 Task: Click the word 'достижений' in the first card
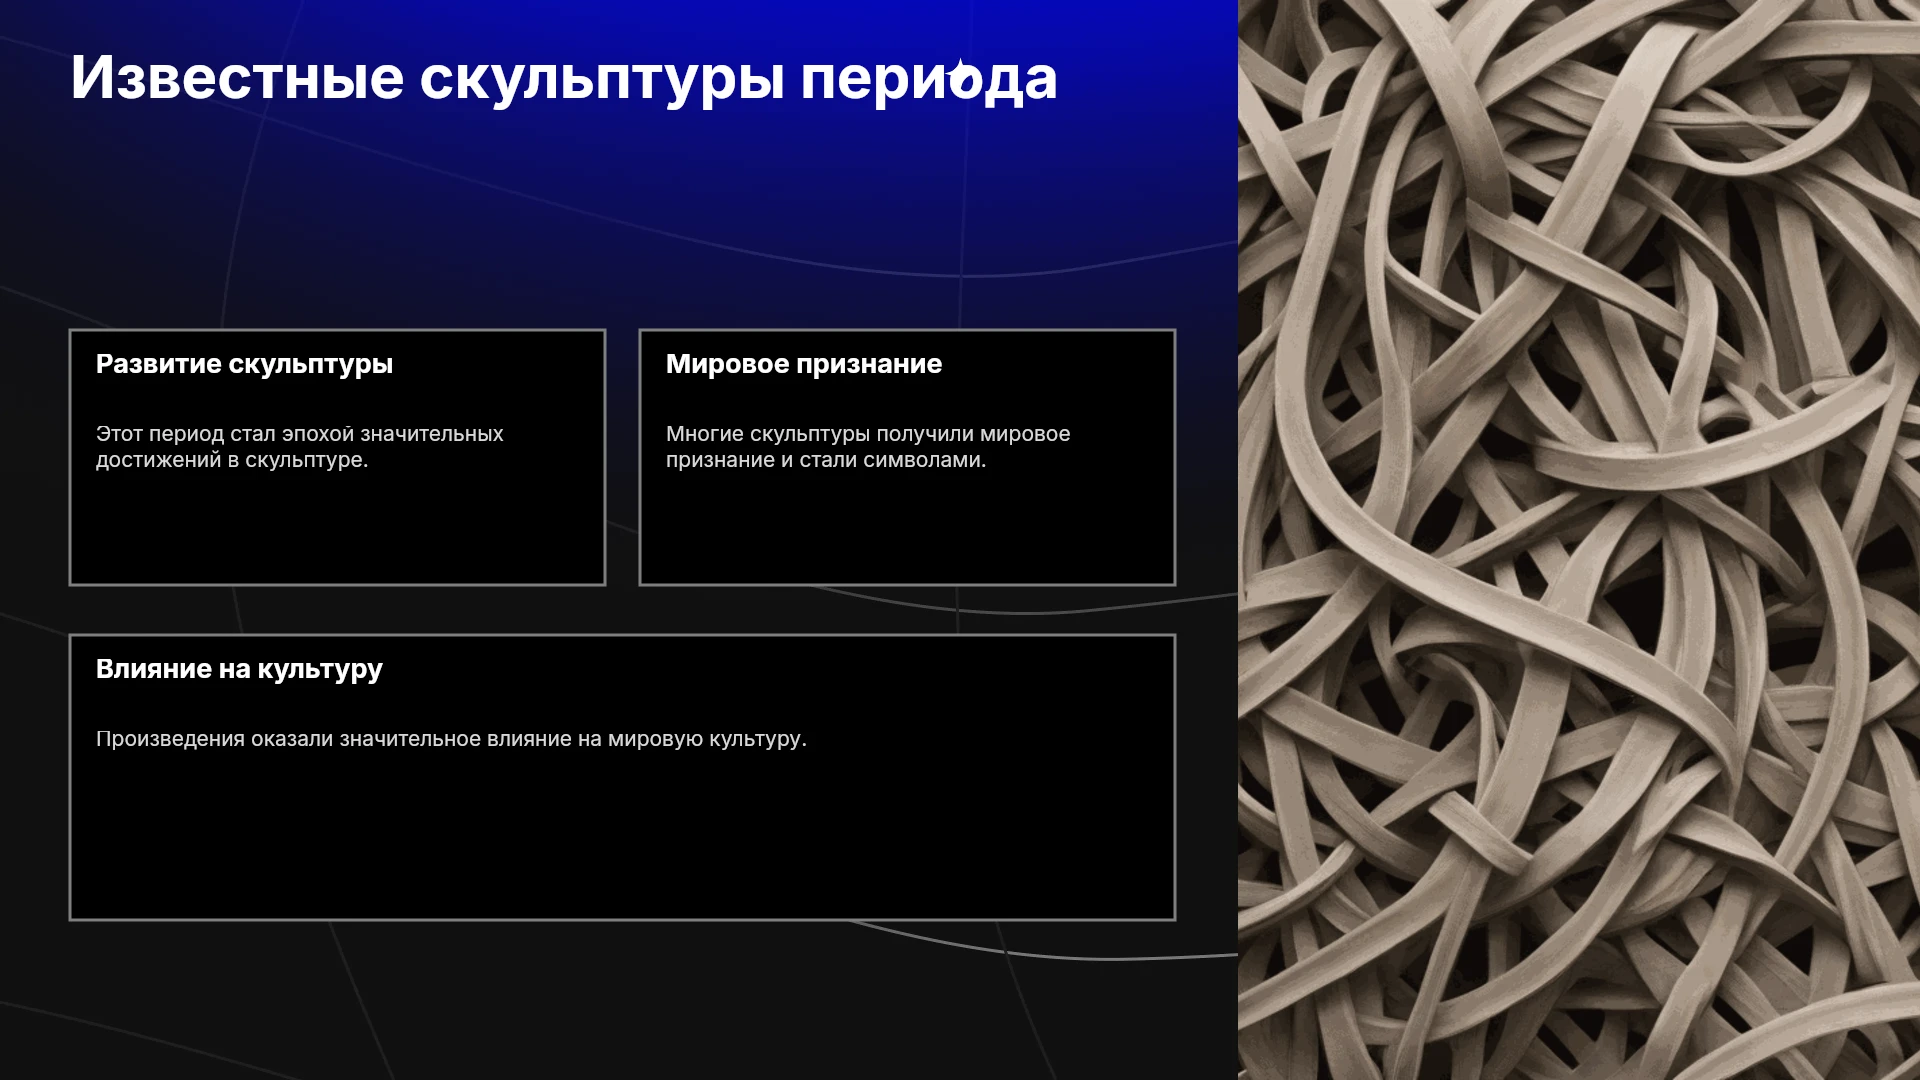[158, 460]
